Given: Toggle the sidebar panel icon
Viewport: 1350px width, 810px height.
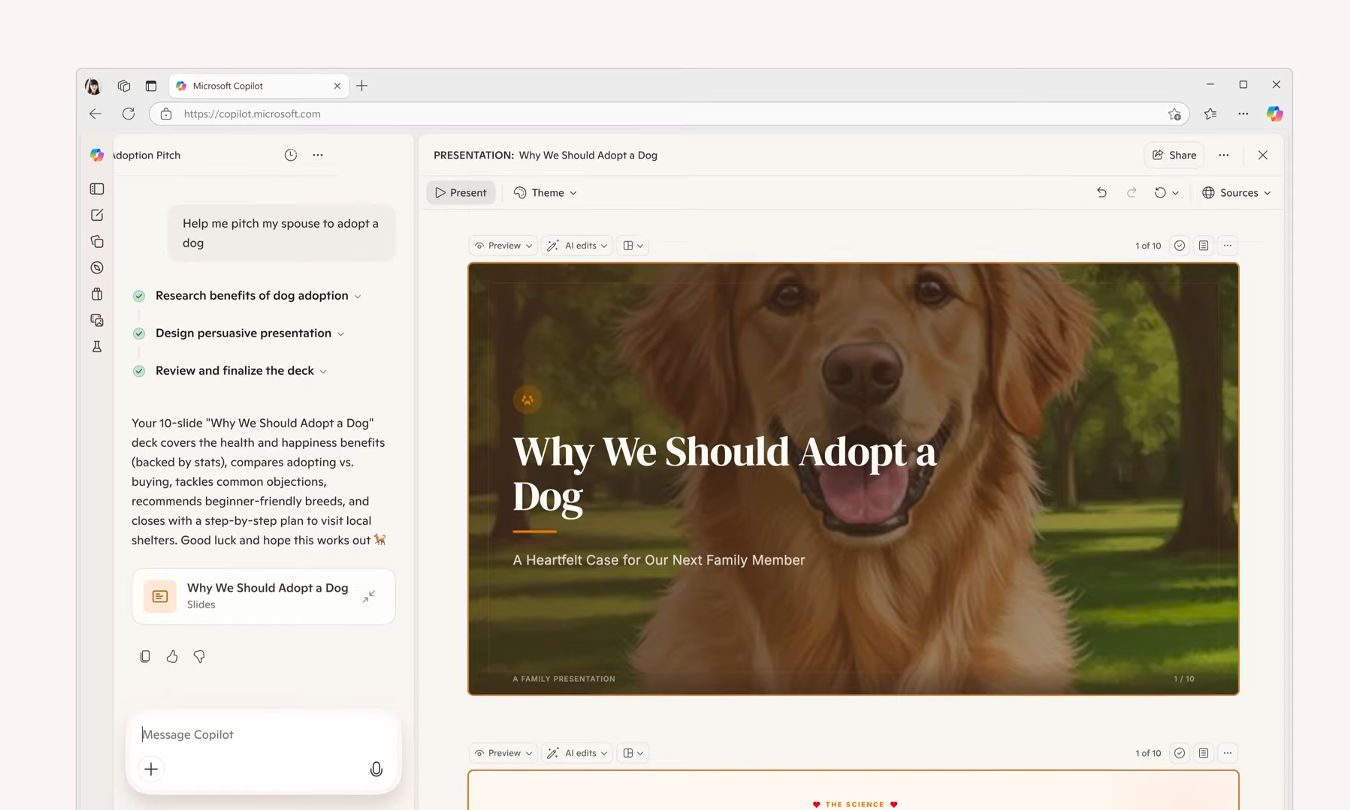Looking at the screenshot, I should click(x=97, y=189).
